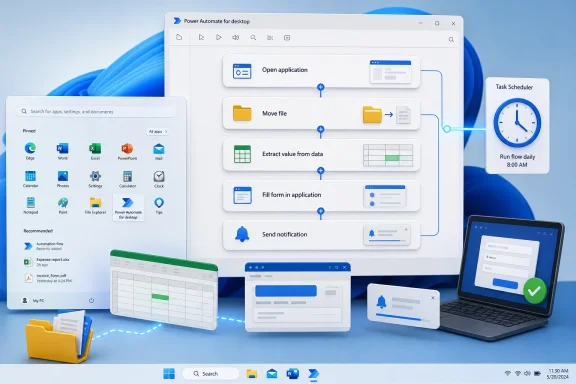Open form preview thumbnail on Fill form card
The width and height of the screenshot is (576, 384).
(x=385, y=196)
